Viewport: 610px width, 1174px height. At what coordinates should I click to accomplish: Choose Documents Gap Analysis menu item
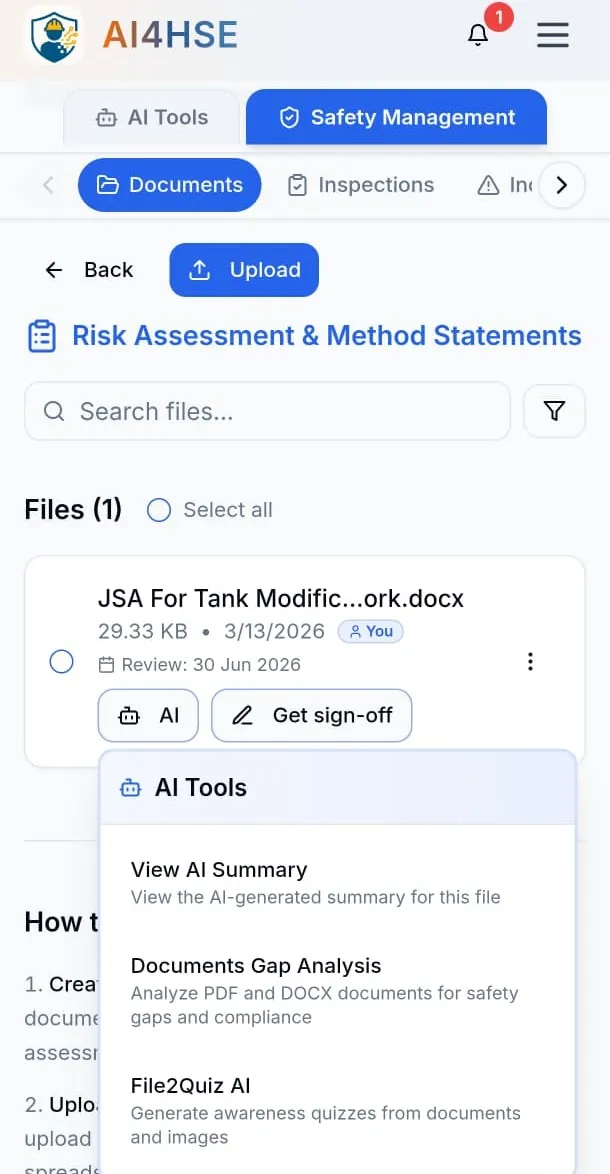(x=337, y=990)
